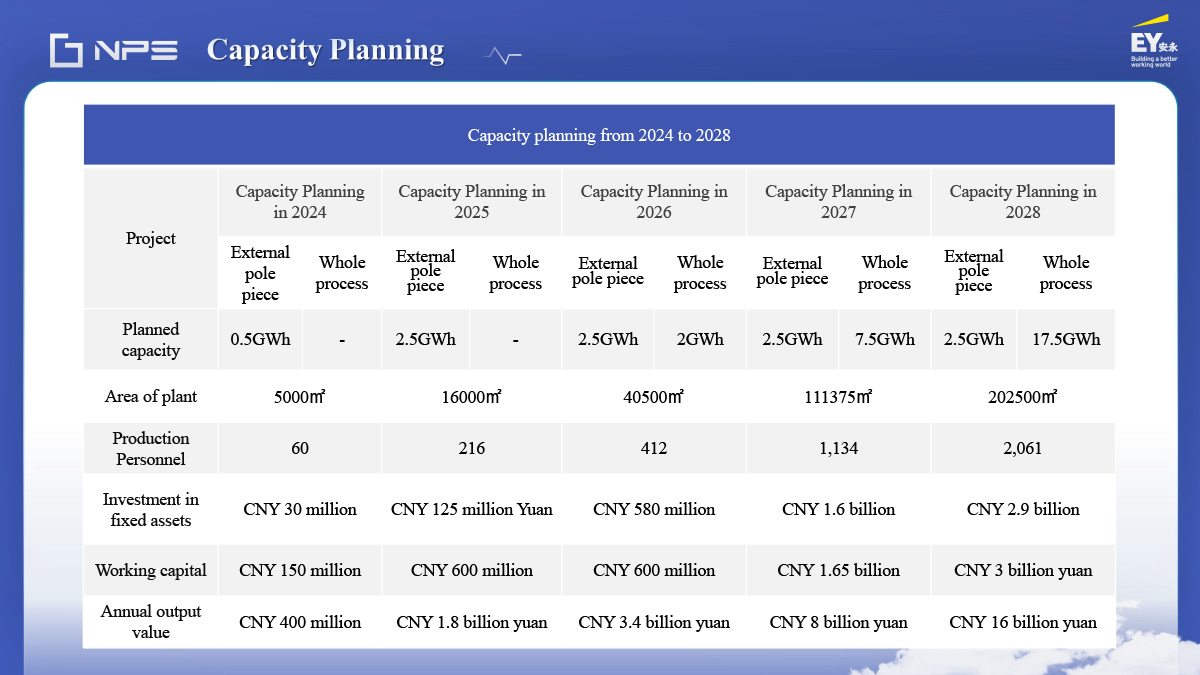Click 'Investment in fixed assets' row label

[x=151, y=510]
